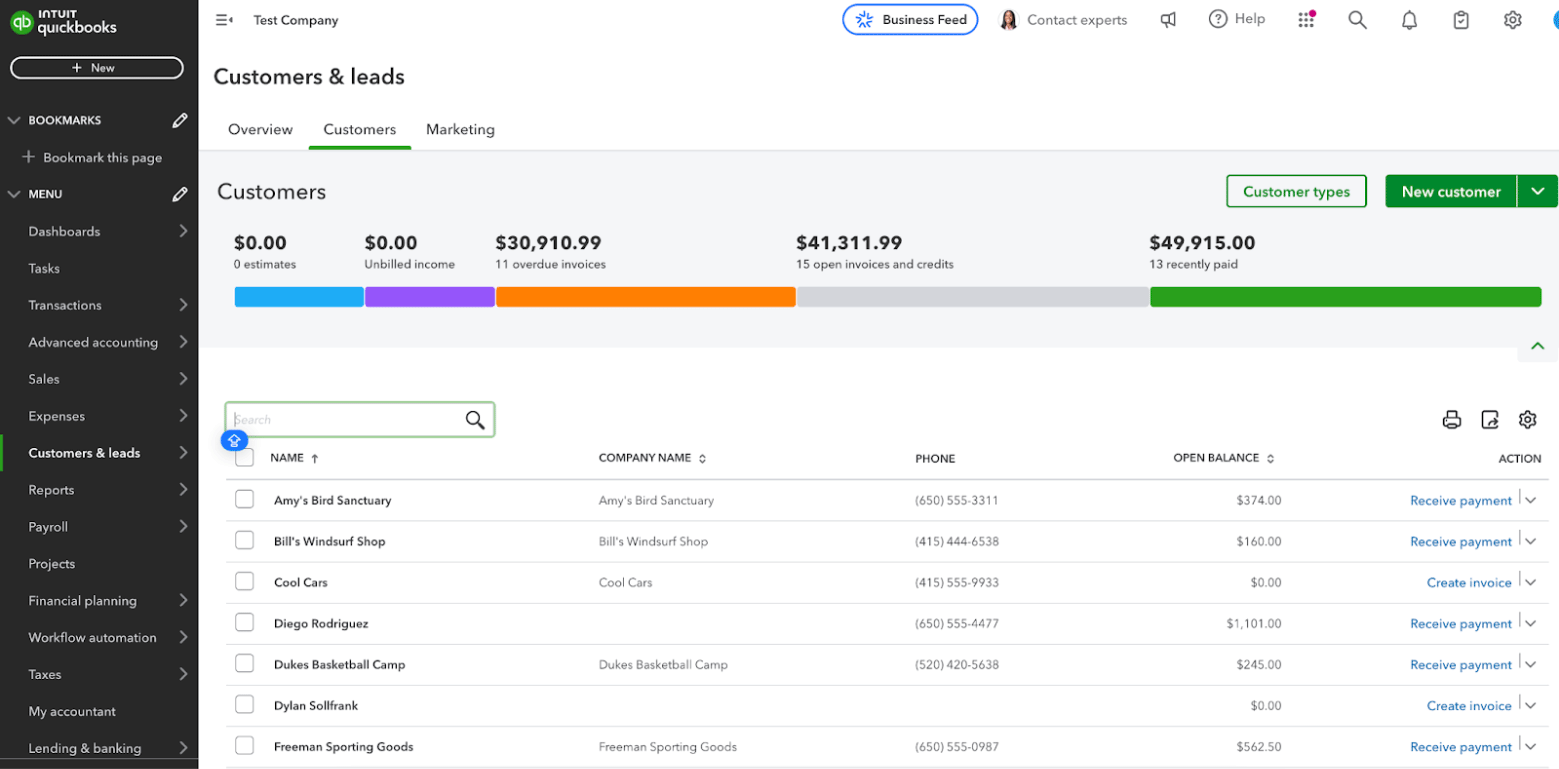Click Receive payment for Bill's Windsurf Shop
The height and width of the screenshot is (769, 1559).
coord(1461,542)
